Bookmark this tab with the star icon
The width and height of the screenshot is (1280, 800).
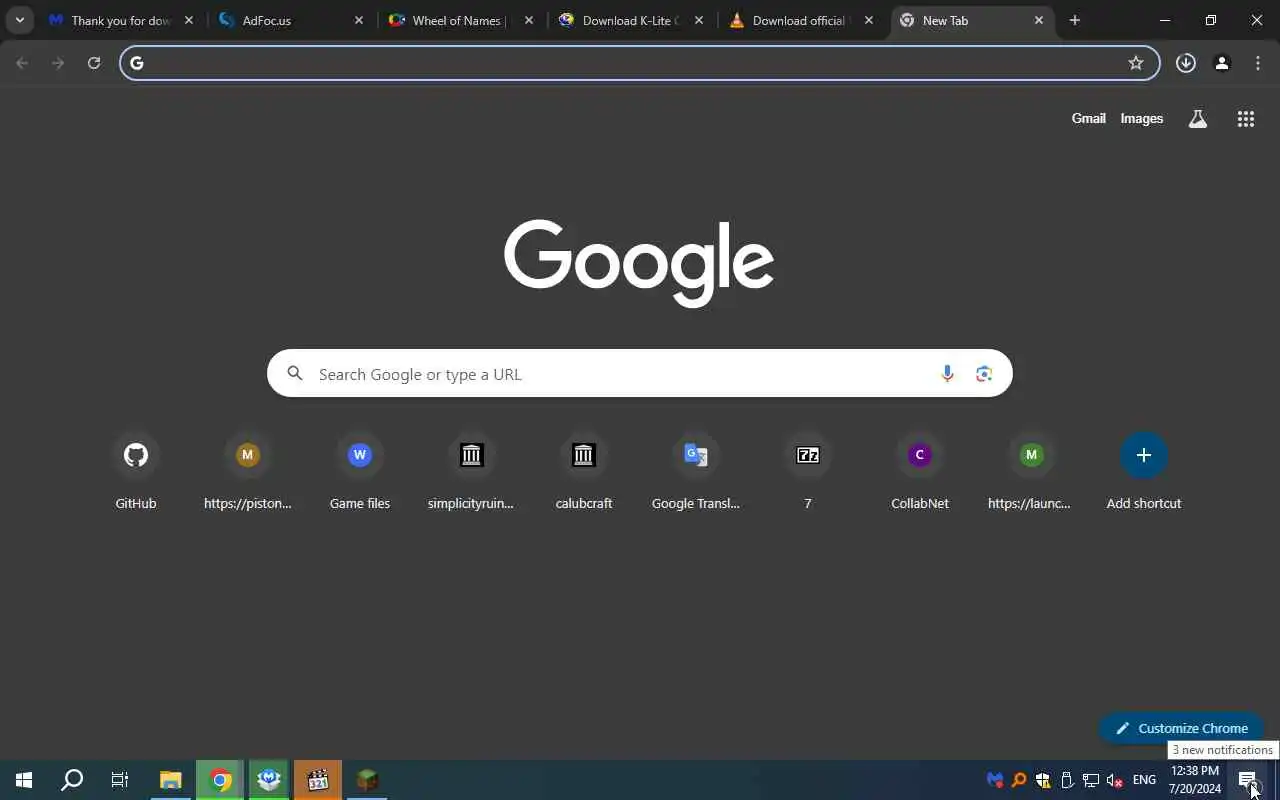coord(1136,63)
